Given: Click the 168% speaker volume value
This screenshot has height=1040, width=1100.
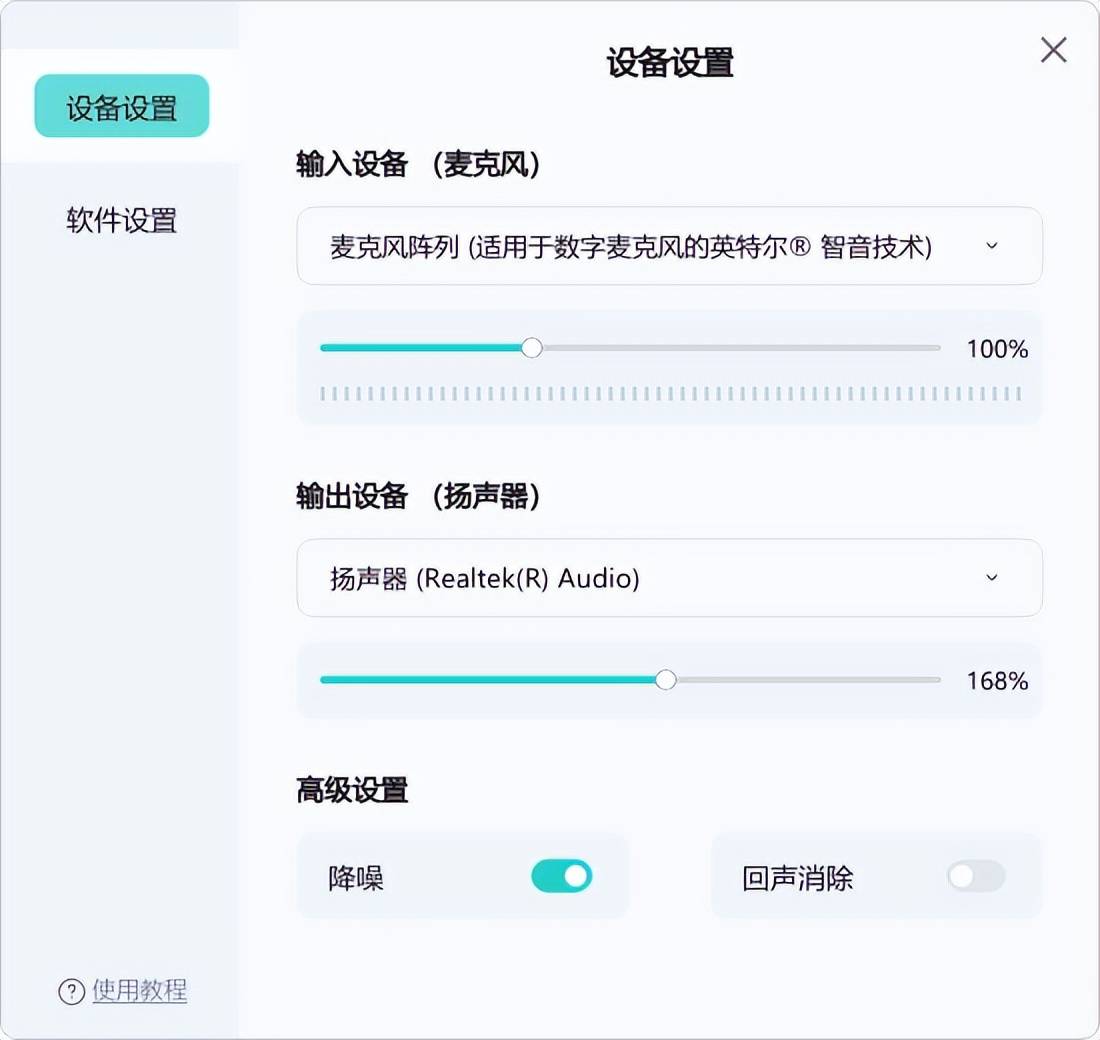Looking at the screenshot, I should point(997,681).
